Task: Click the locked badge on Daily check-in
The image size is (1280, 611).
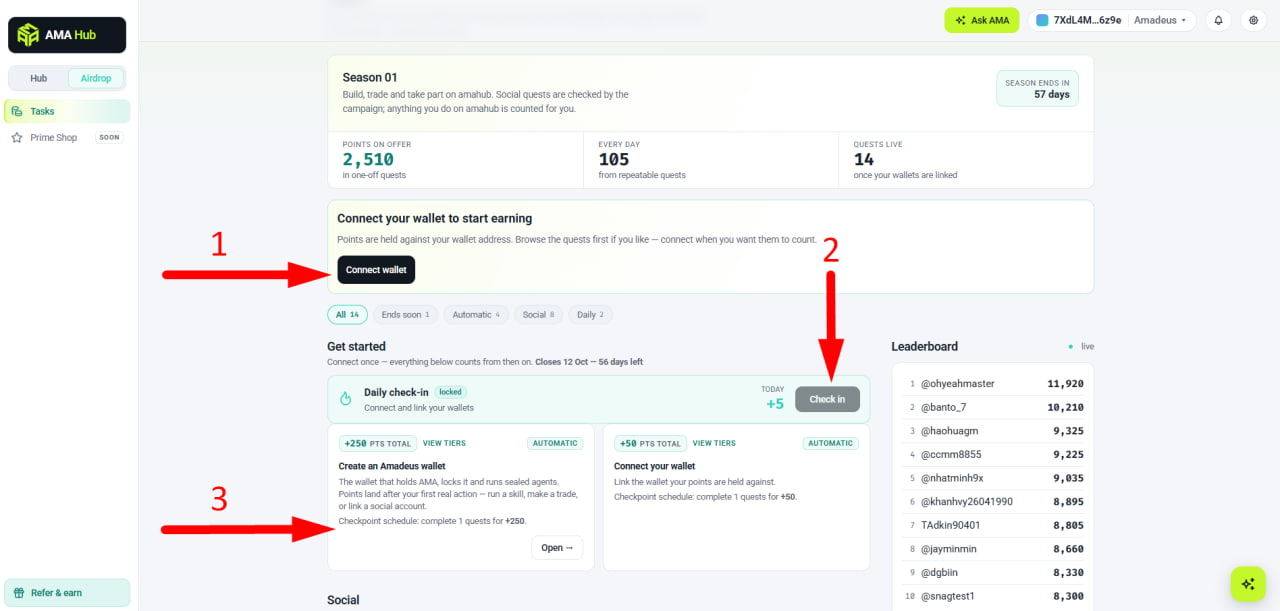Action: 450,392
